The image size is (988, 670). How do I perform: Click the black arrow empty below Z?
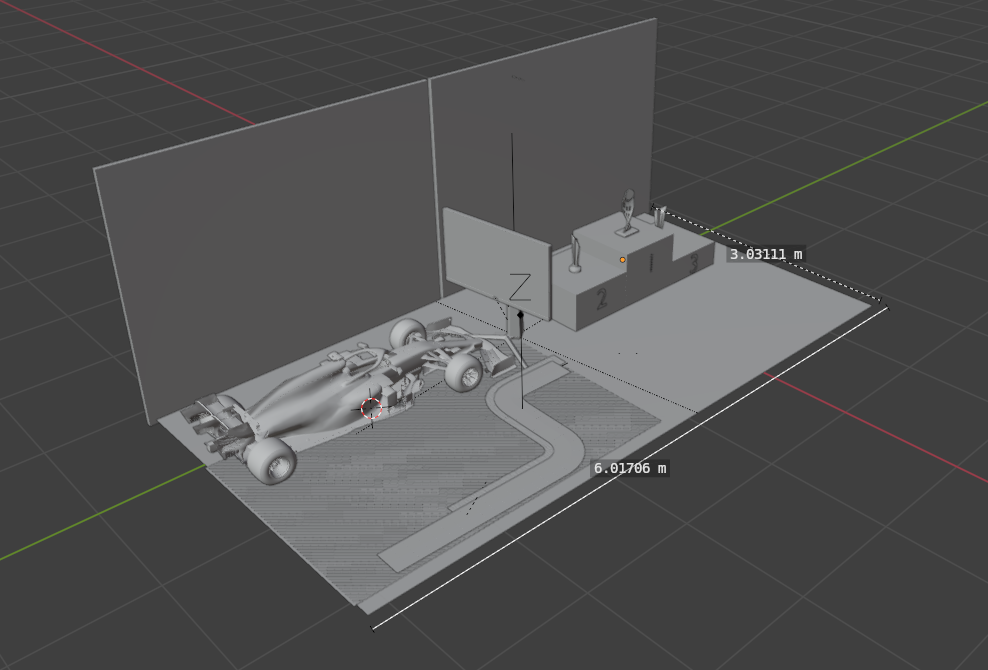[520, 318]
